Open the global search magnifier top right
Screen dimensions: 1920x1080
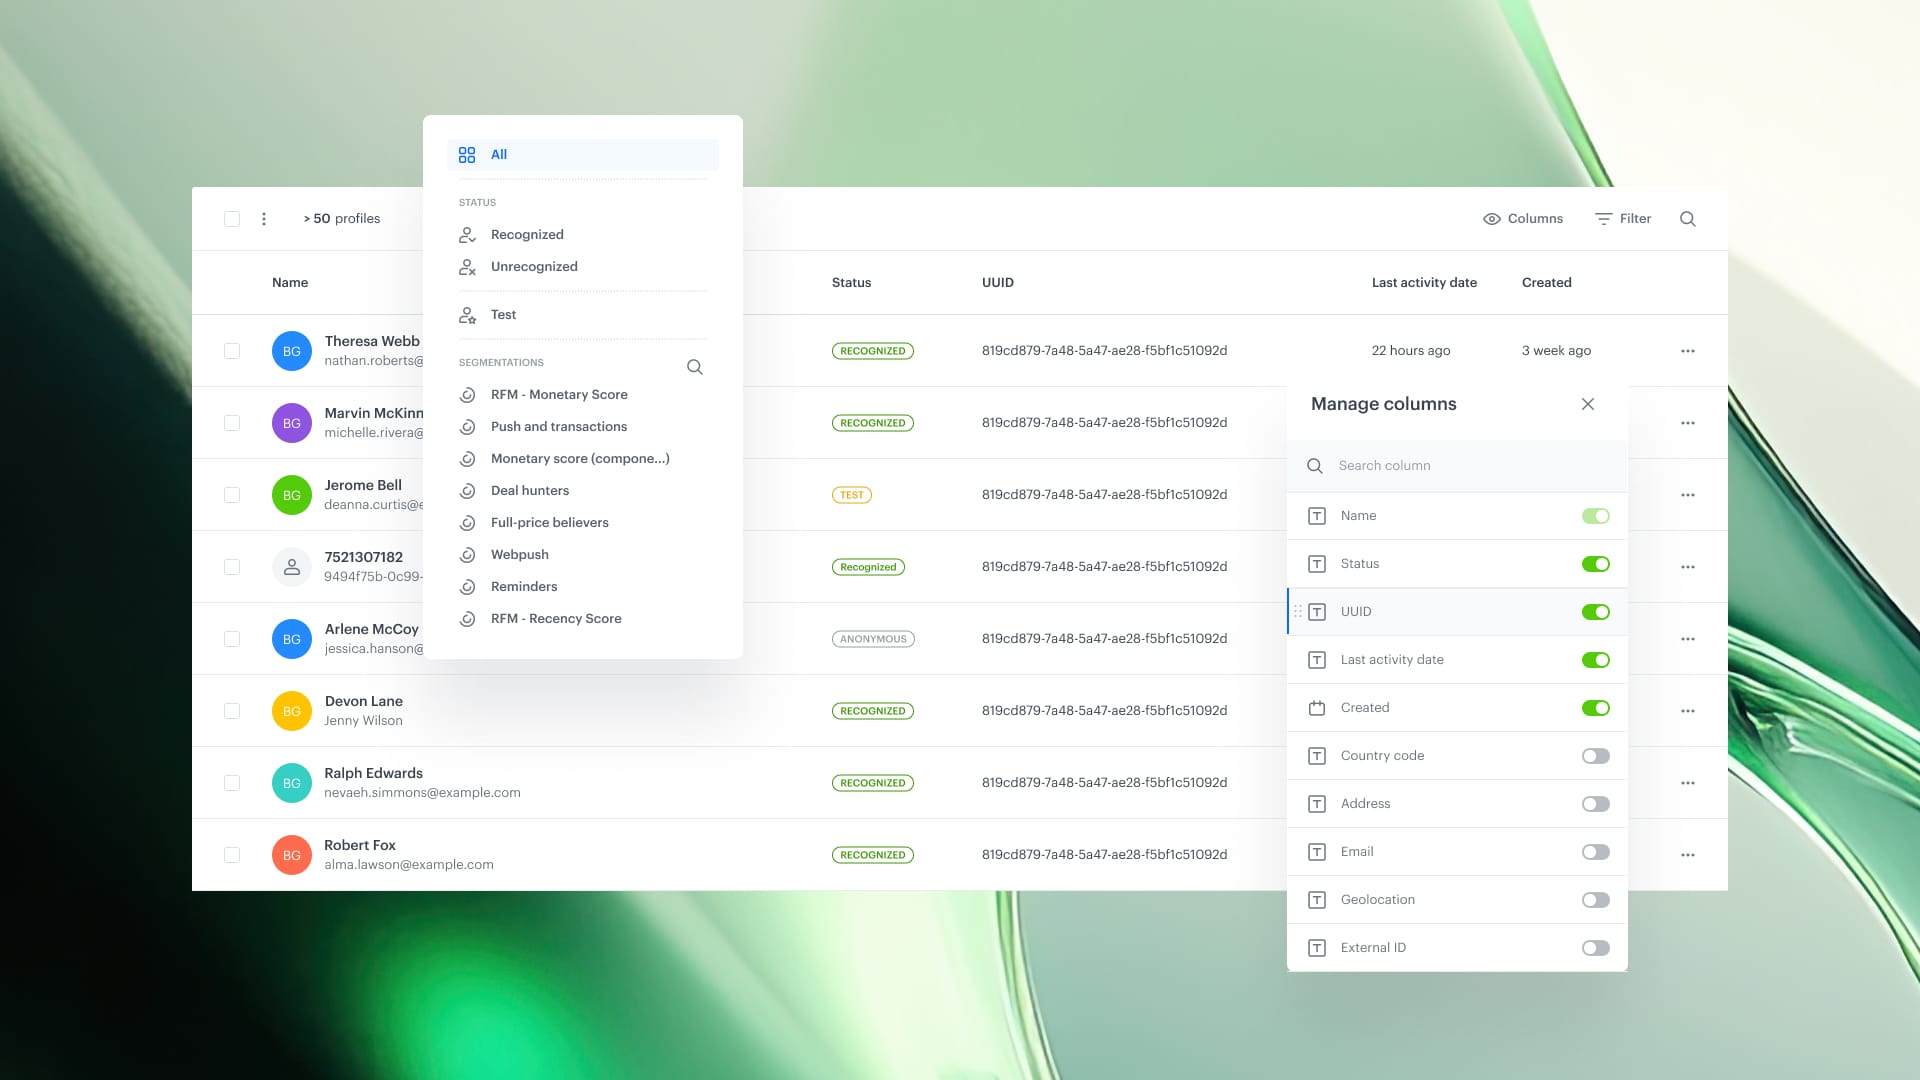pos(1687,218)
